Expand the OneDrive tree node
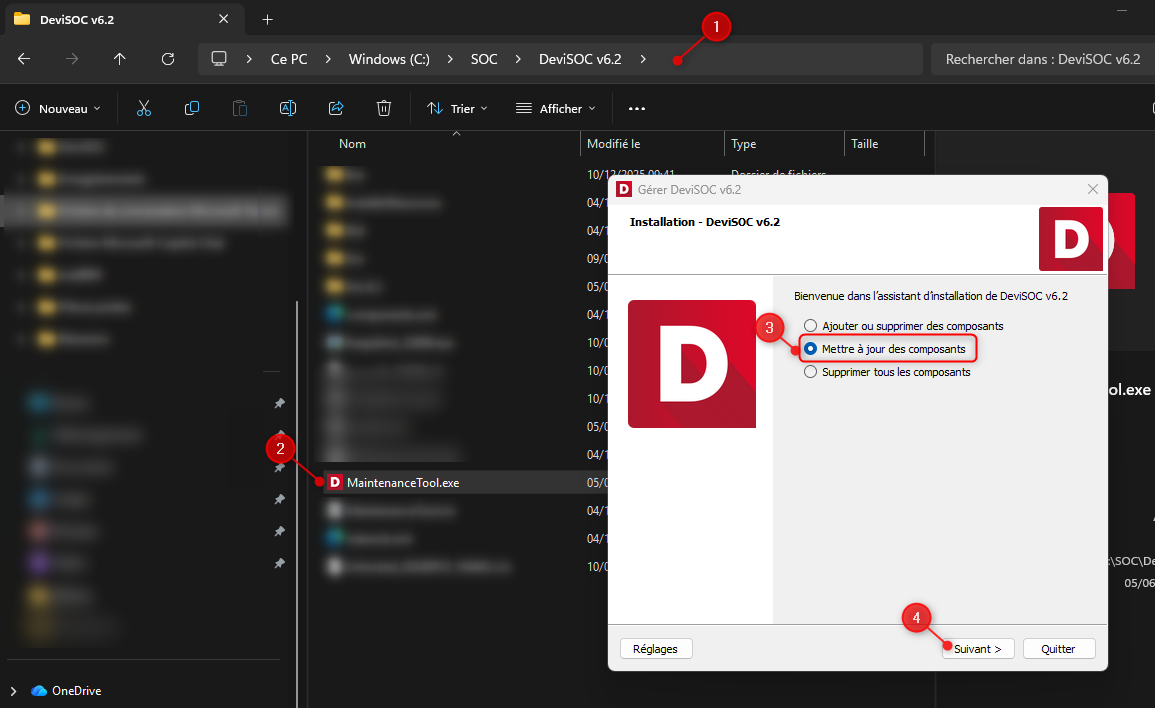1155x708 pixels. tap(13, 691)
